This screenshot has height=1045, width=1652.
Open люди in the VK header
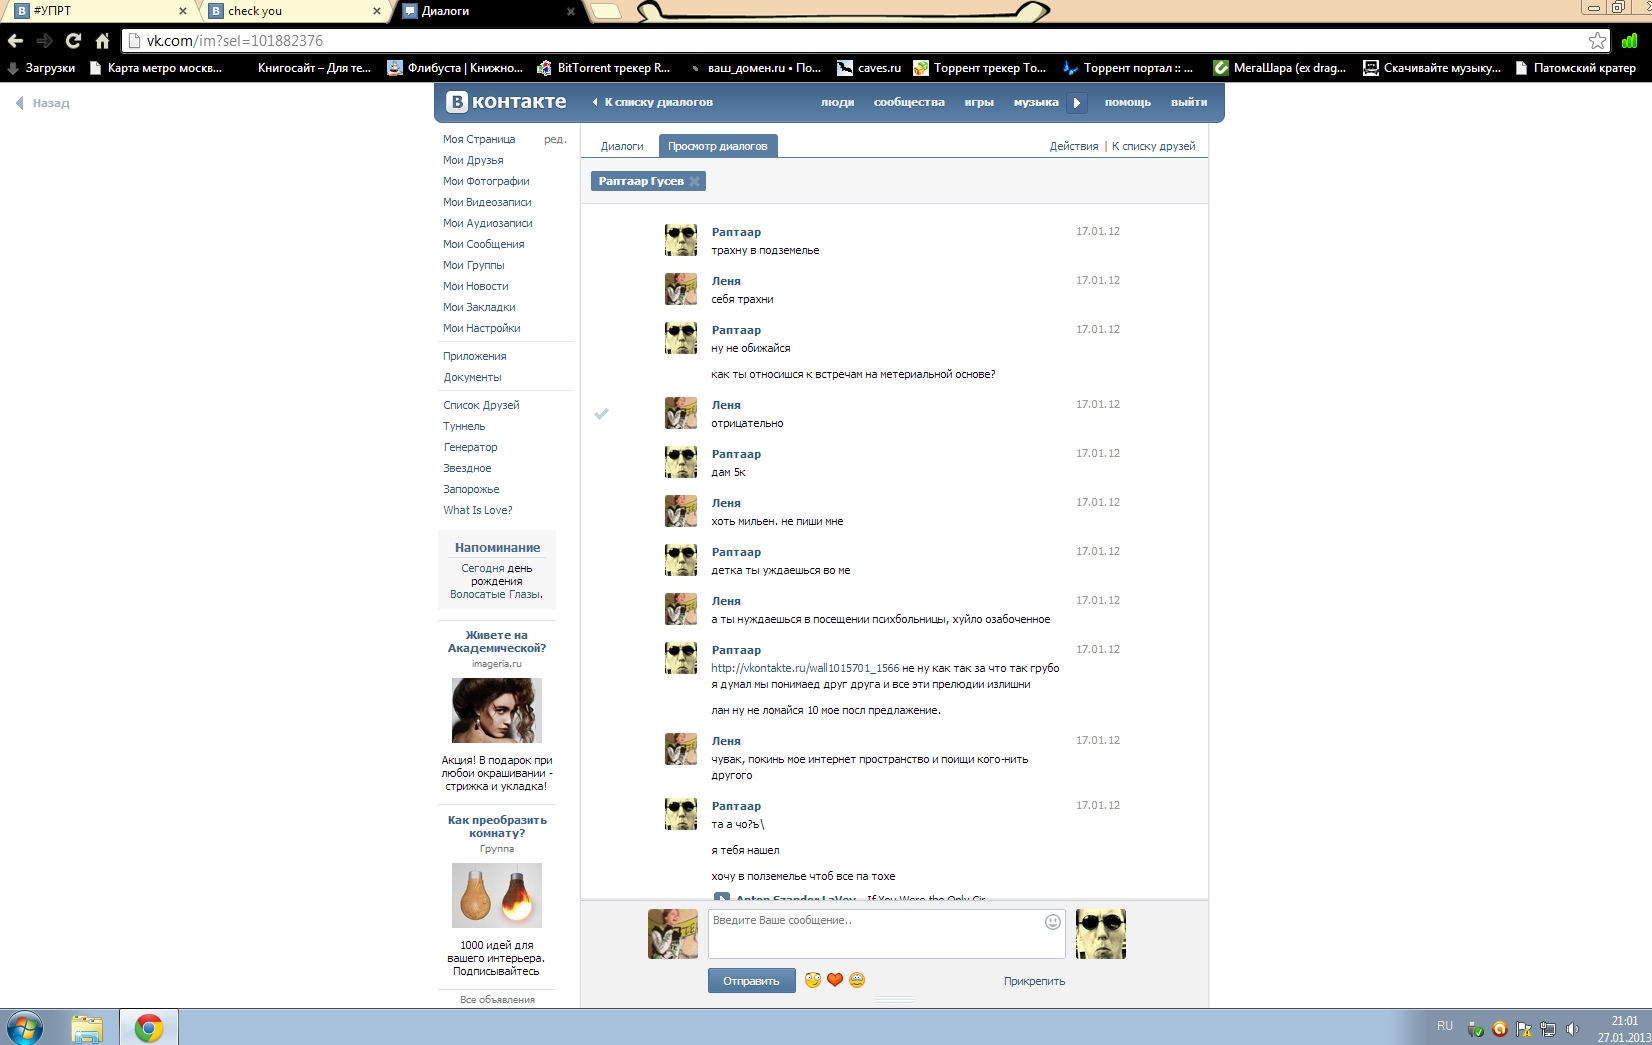(837, 102)
